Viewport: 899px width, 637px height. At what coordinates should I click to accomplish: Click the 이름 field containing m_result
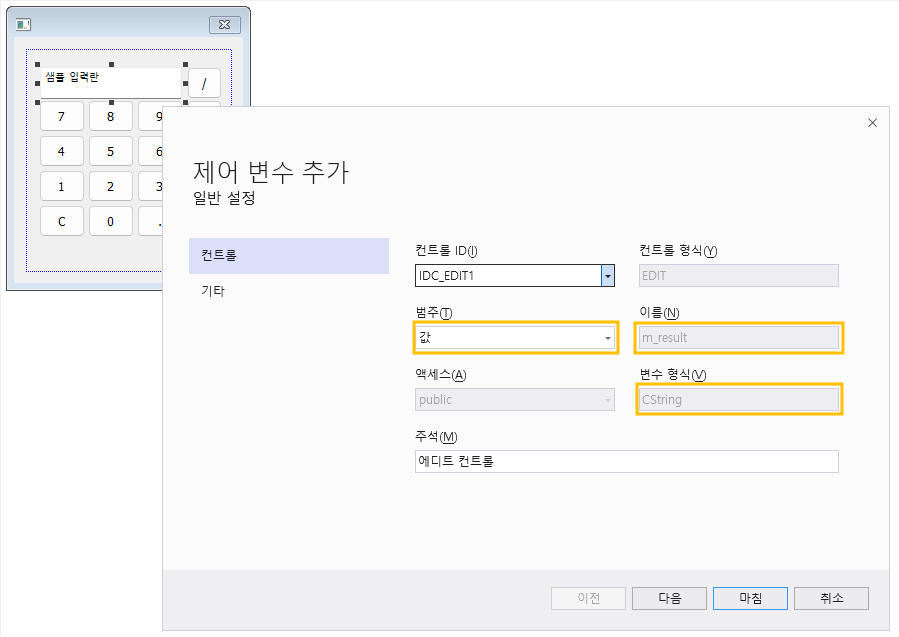click(x=738, y=338)
